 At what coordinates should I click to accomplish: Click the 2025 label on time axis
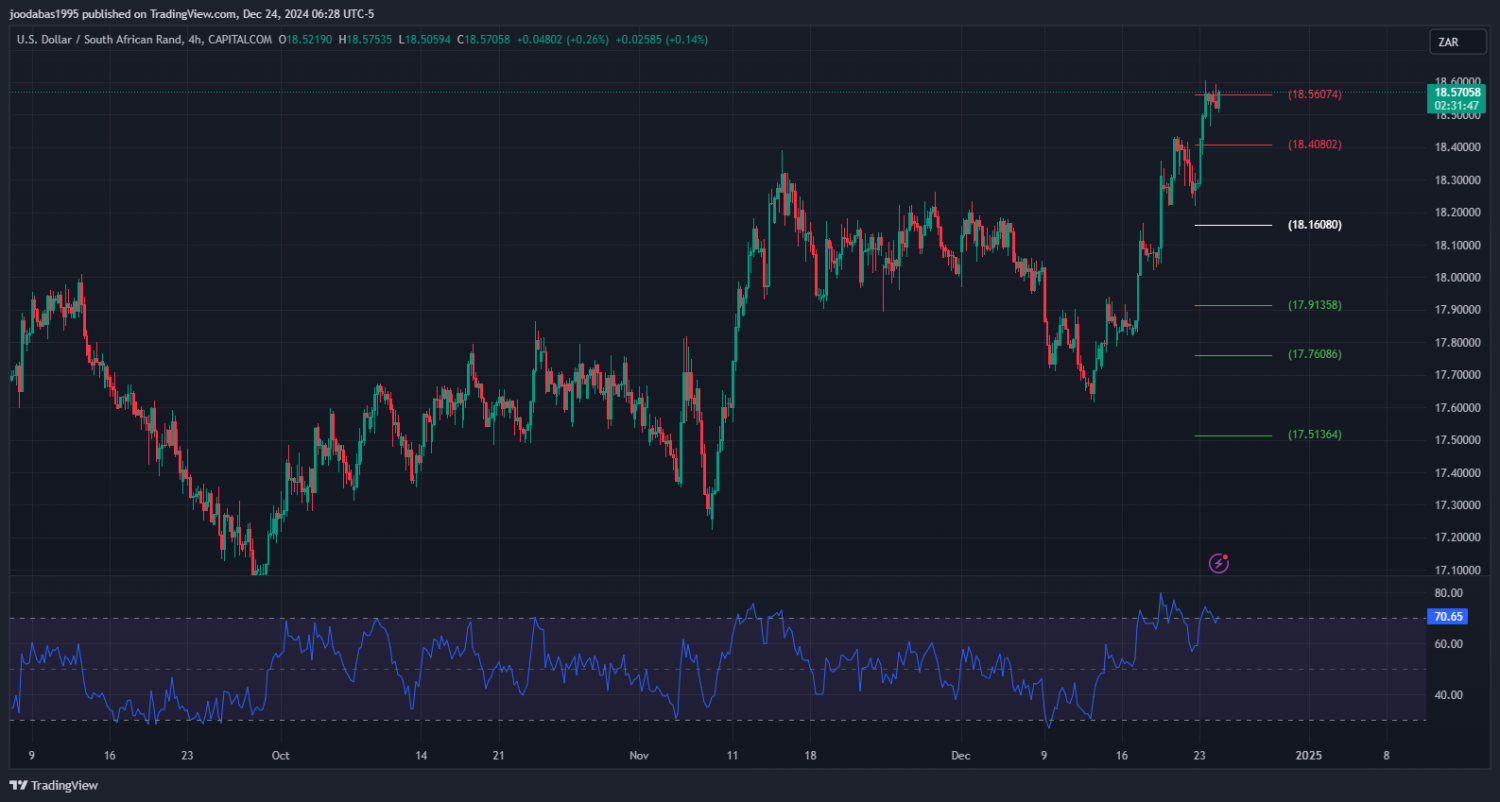[1308, 756]
